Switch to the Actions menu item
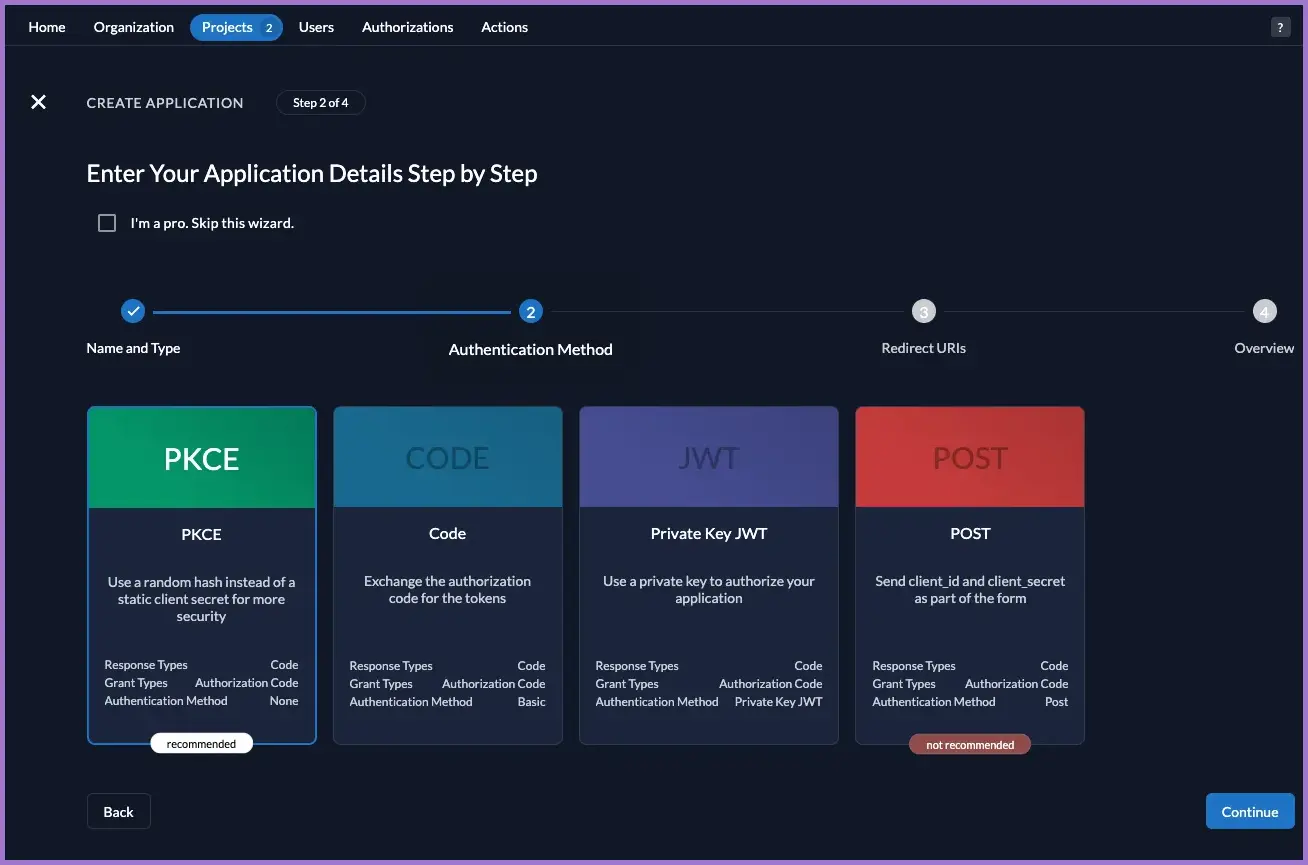 (504, 27)
